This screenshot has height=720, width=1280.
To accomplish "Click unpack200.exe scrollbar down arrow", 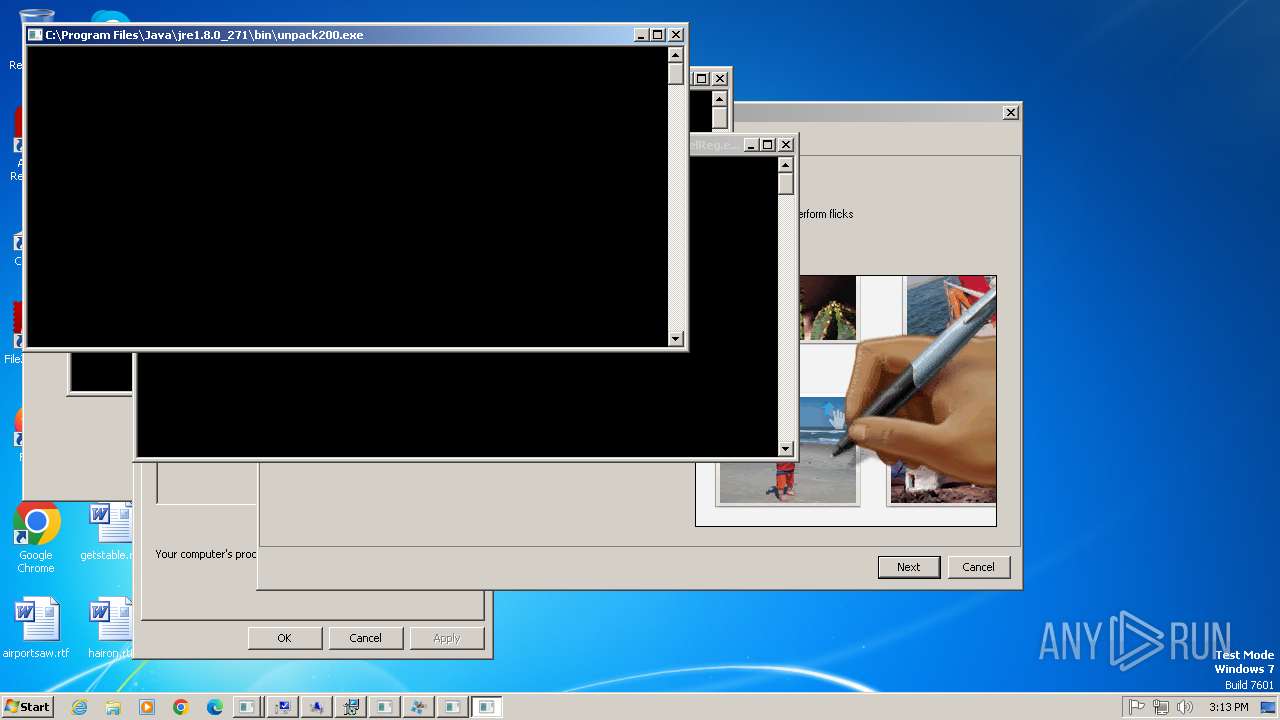I will pyautogui.click(x=676, y=339).
